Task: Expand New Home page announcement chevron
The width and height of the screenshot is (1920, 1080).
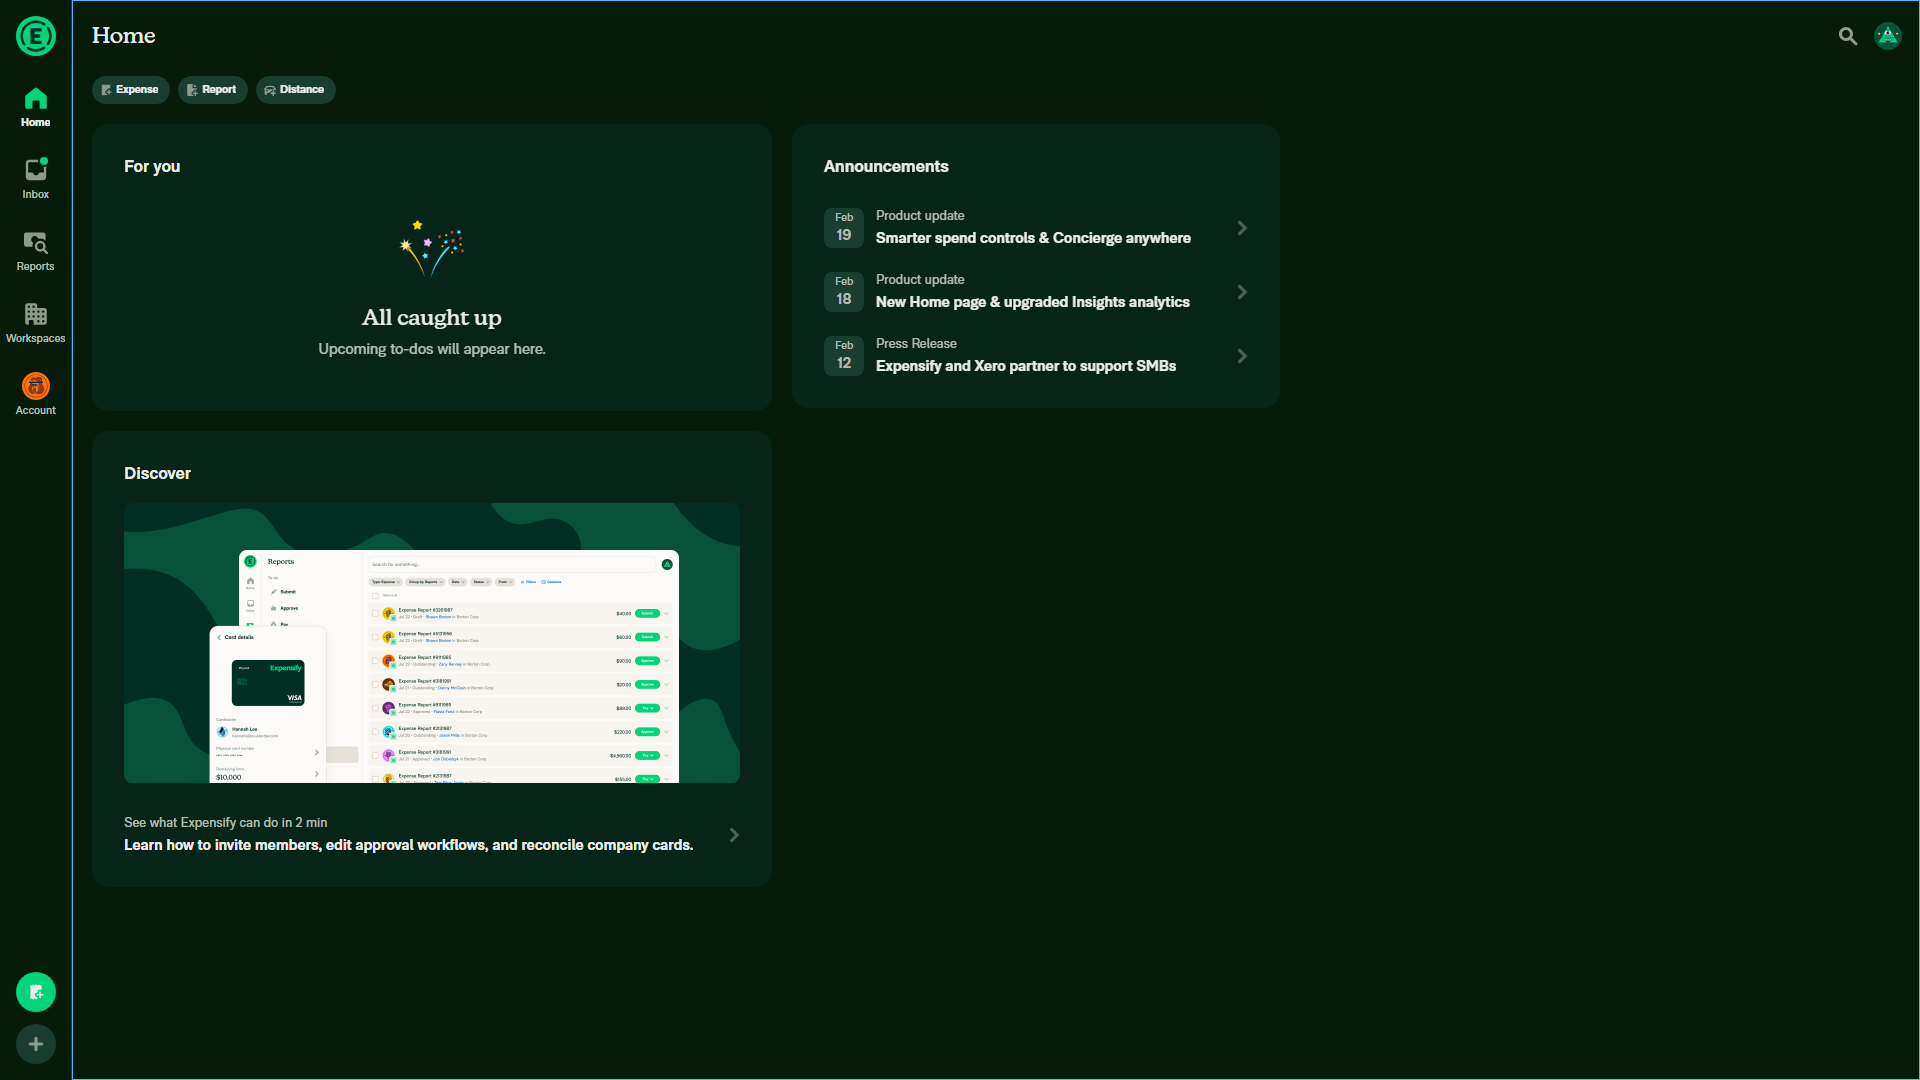Action: pyautogui.click(x=1242, y=292)
